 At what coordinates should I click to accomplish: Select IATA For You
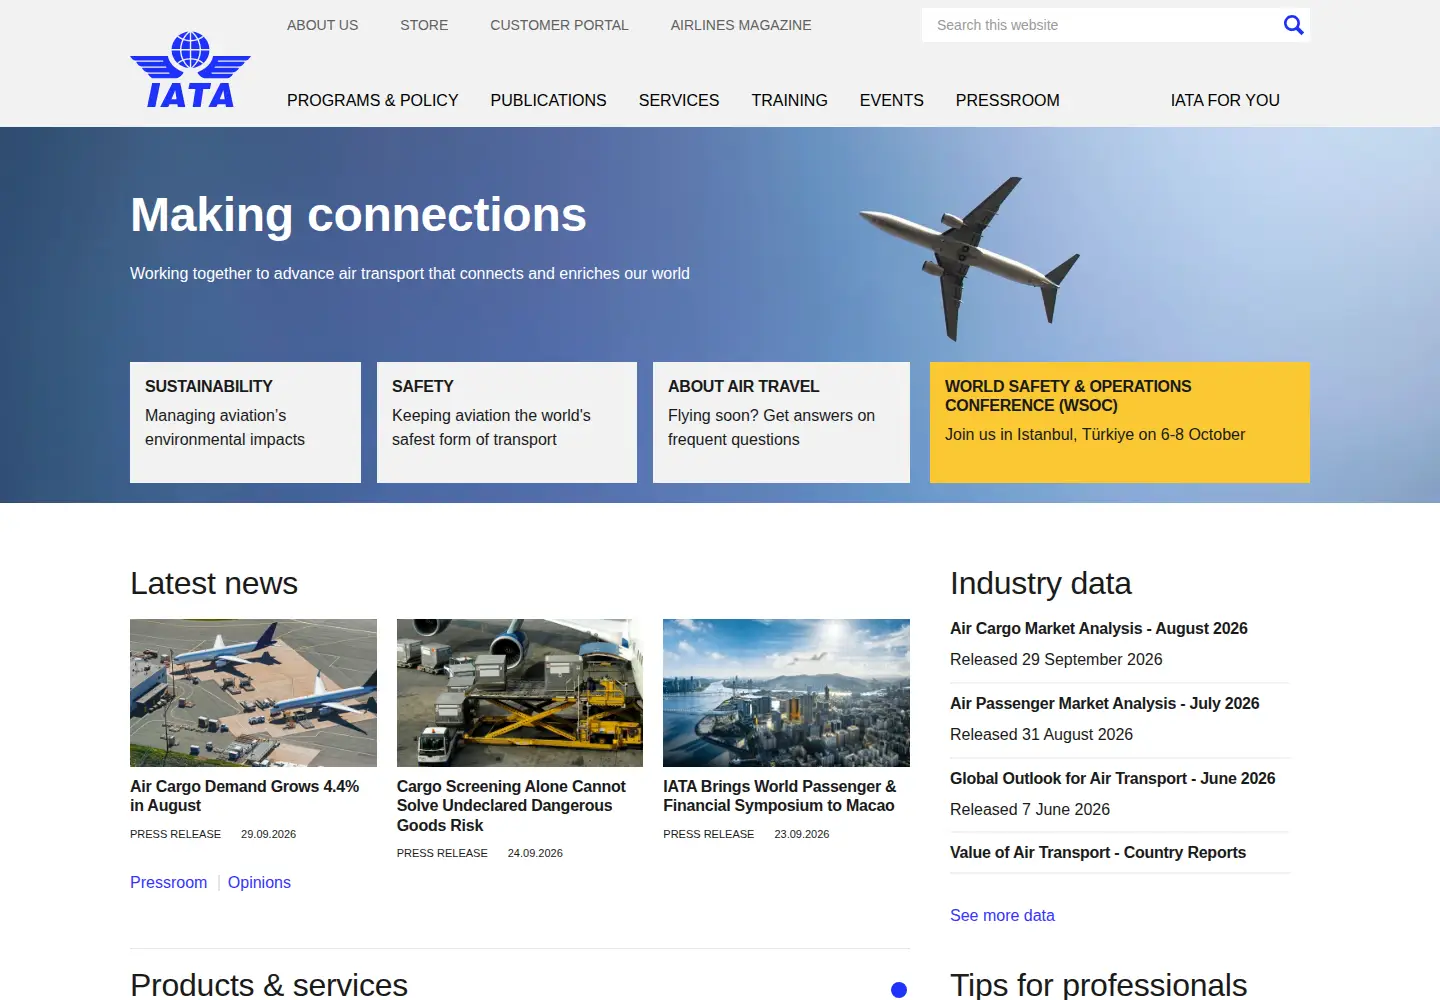pos(1225,100)
